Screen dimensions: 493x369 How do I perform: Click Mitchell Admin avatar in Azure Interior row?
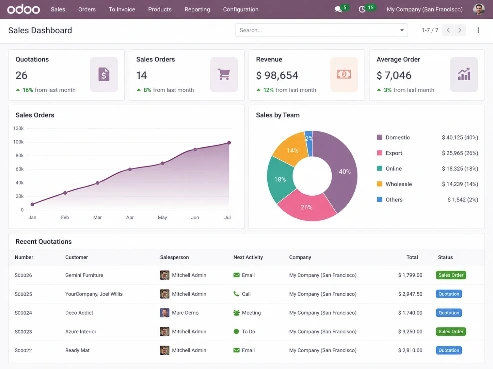click(164, 331)
